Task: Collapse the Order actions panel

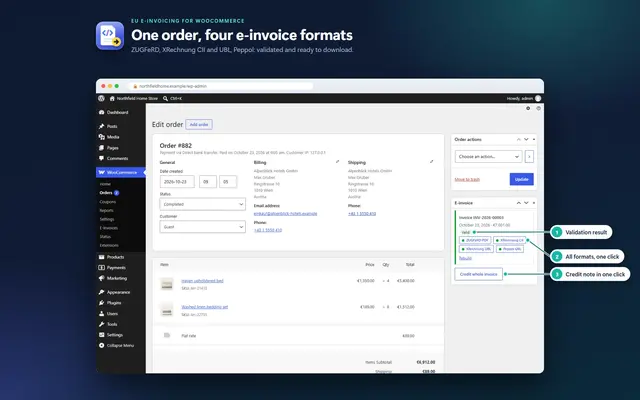Action: [534, 140]
